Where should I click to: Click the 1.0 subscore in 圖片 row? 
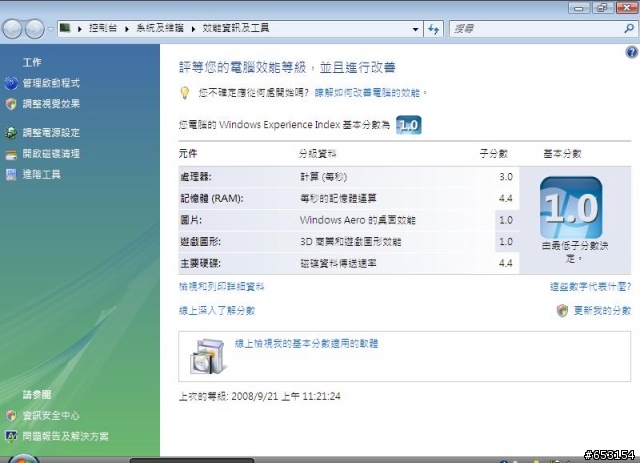coord(506,220)
